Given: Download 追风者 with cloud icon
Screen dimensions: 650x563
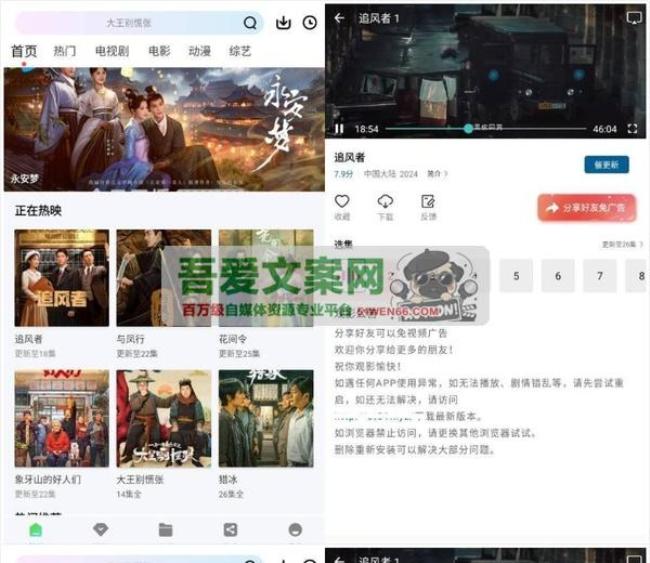Looking at the screenshot, I should click(385, 201).
